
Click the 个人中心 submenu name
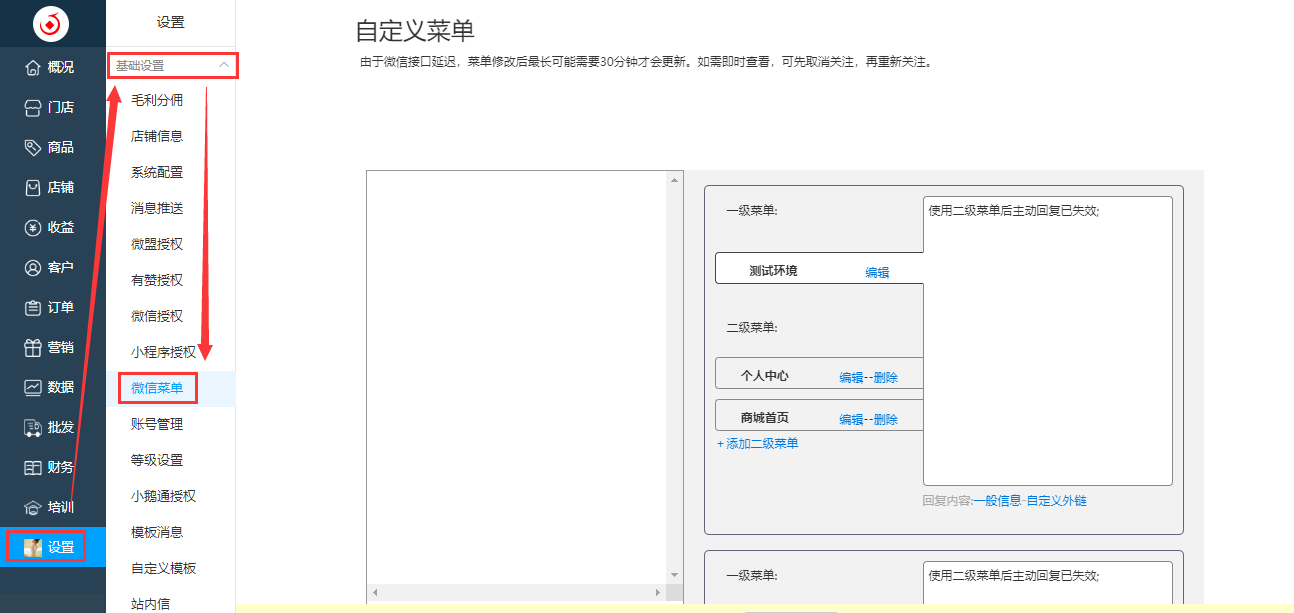[x=765, y=376]
